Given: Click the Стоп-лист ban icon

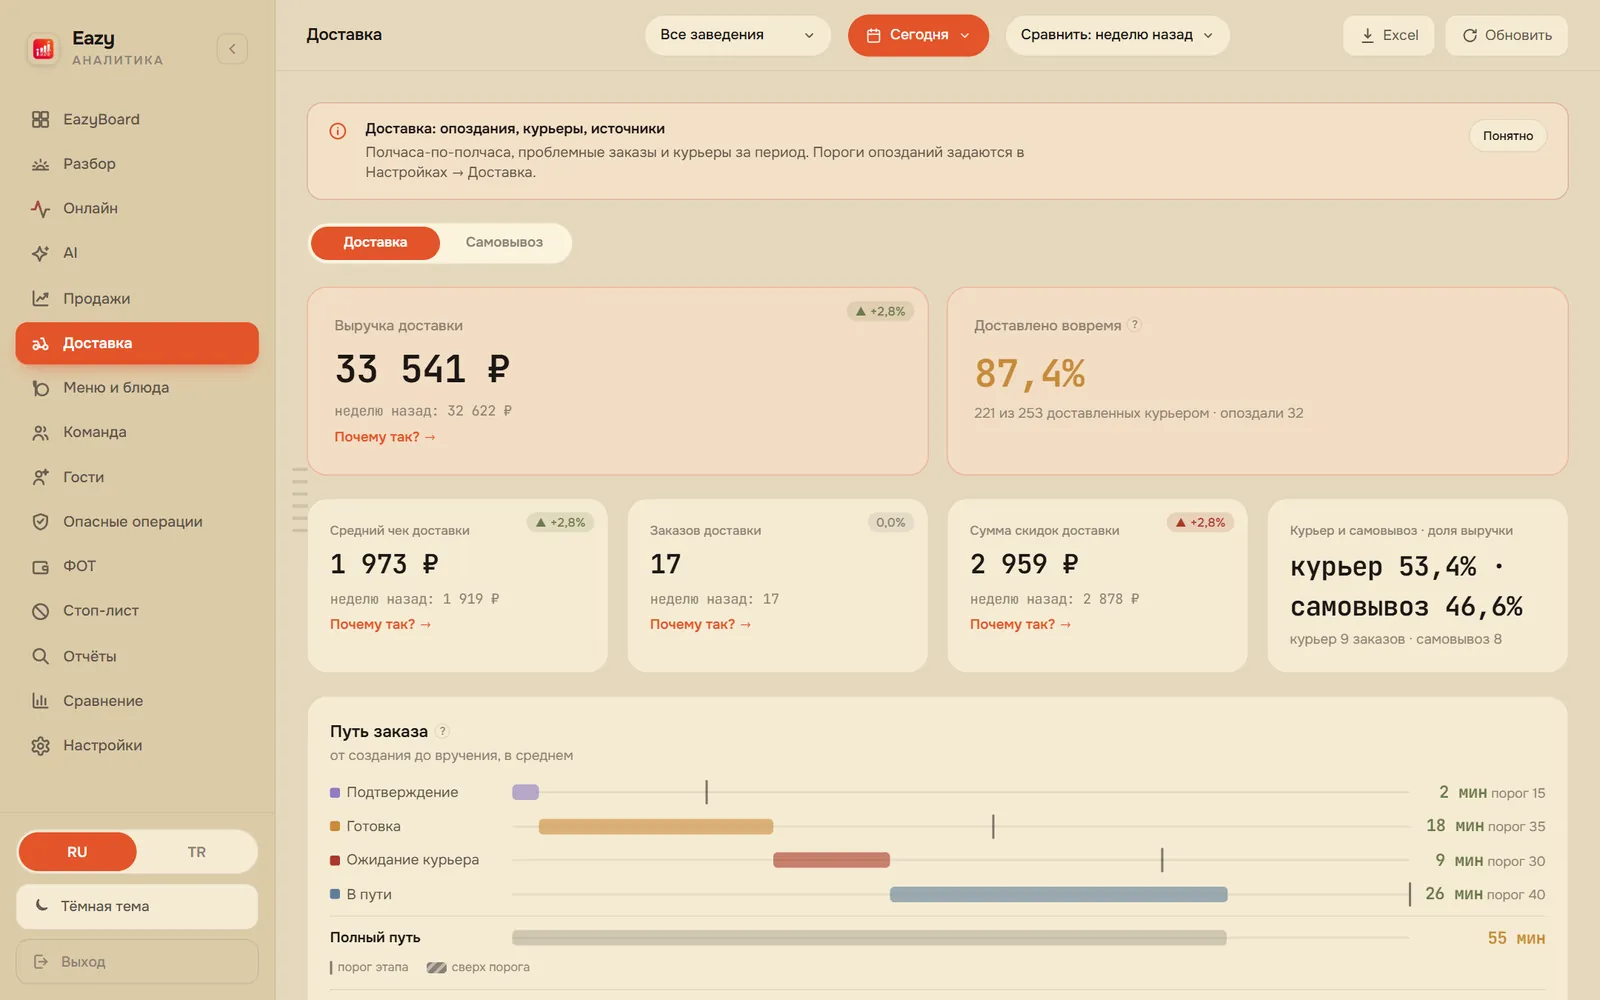Looking at the screenshot, I should pyautogui.click(x=40, y=611).
